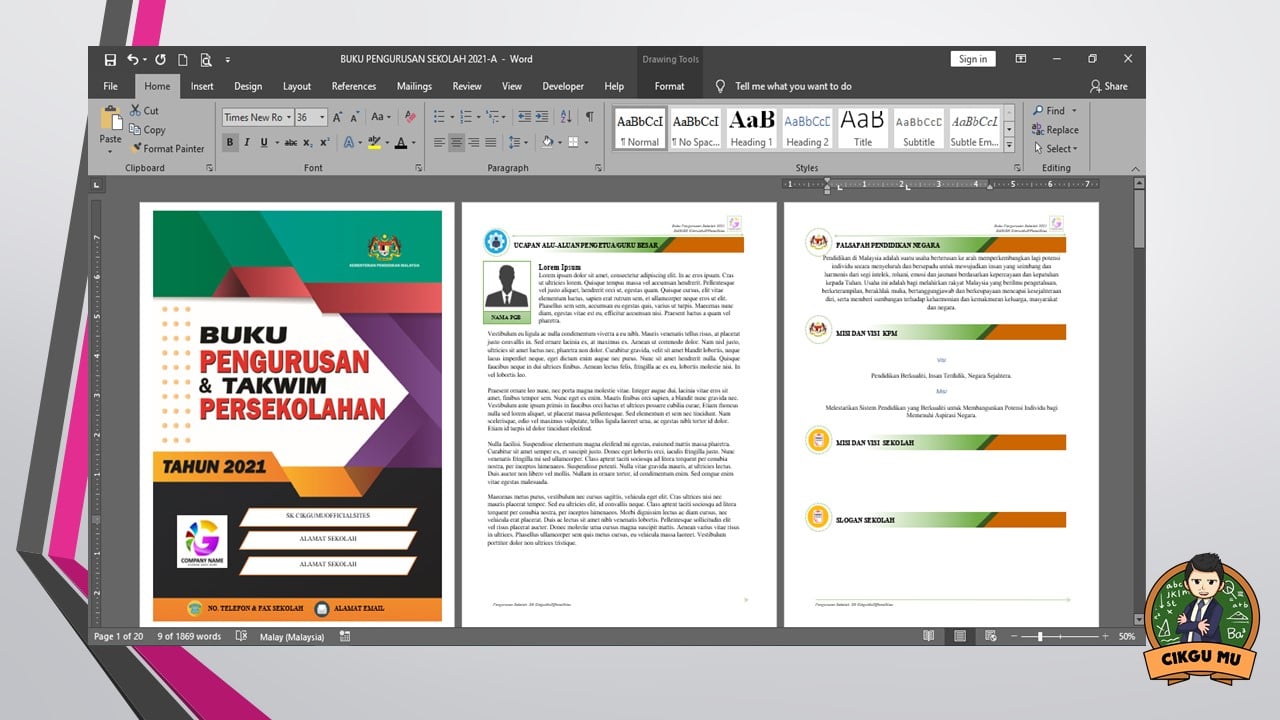
Task: Click the Save icon in quick access toolbar
Action: coord(110,60)
